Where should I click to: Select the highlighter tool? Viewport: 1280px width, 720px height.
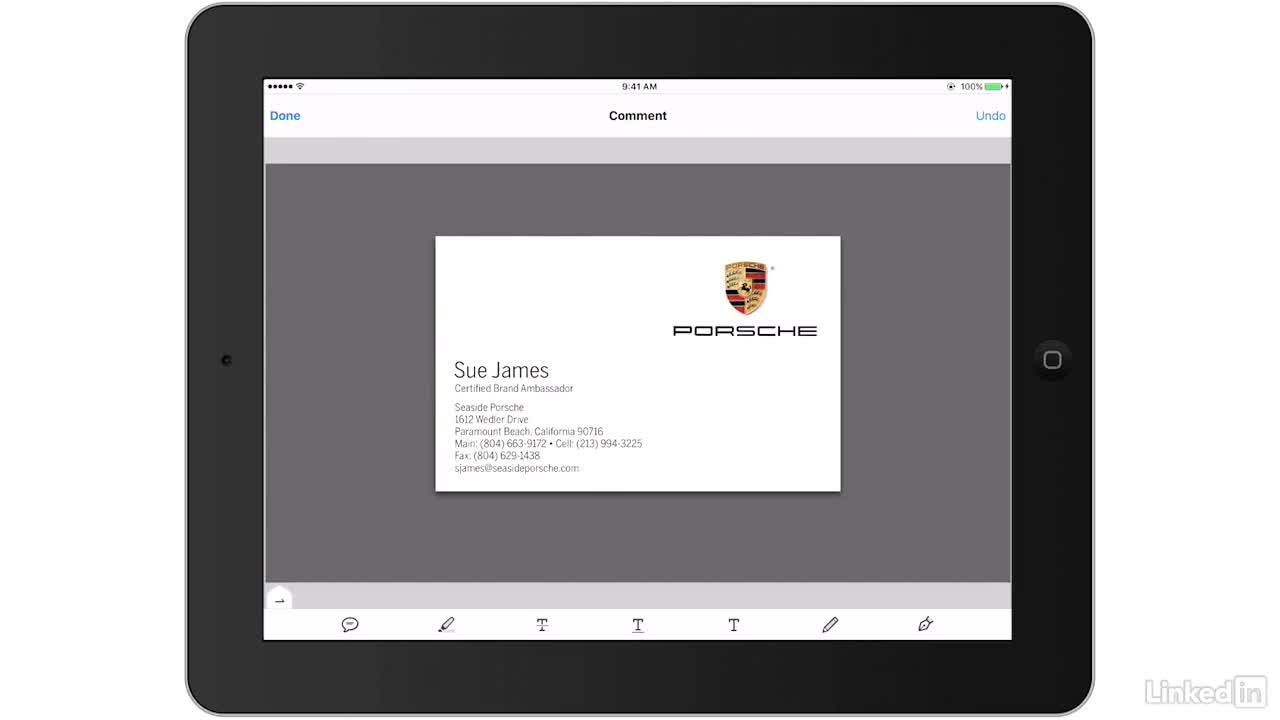[x=446, y=625]
